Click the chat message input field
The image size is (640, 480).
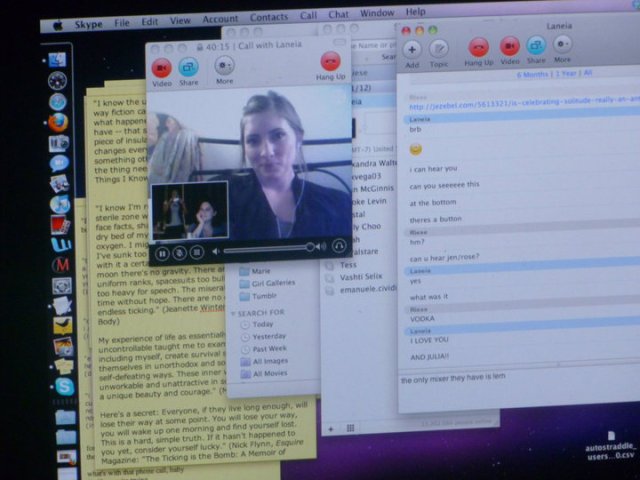518,390
